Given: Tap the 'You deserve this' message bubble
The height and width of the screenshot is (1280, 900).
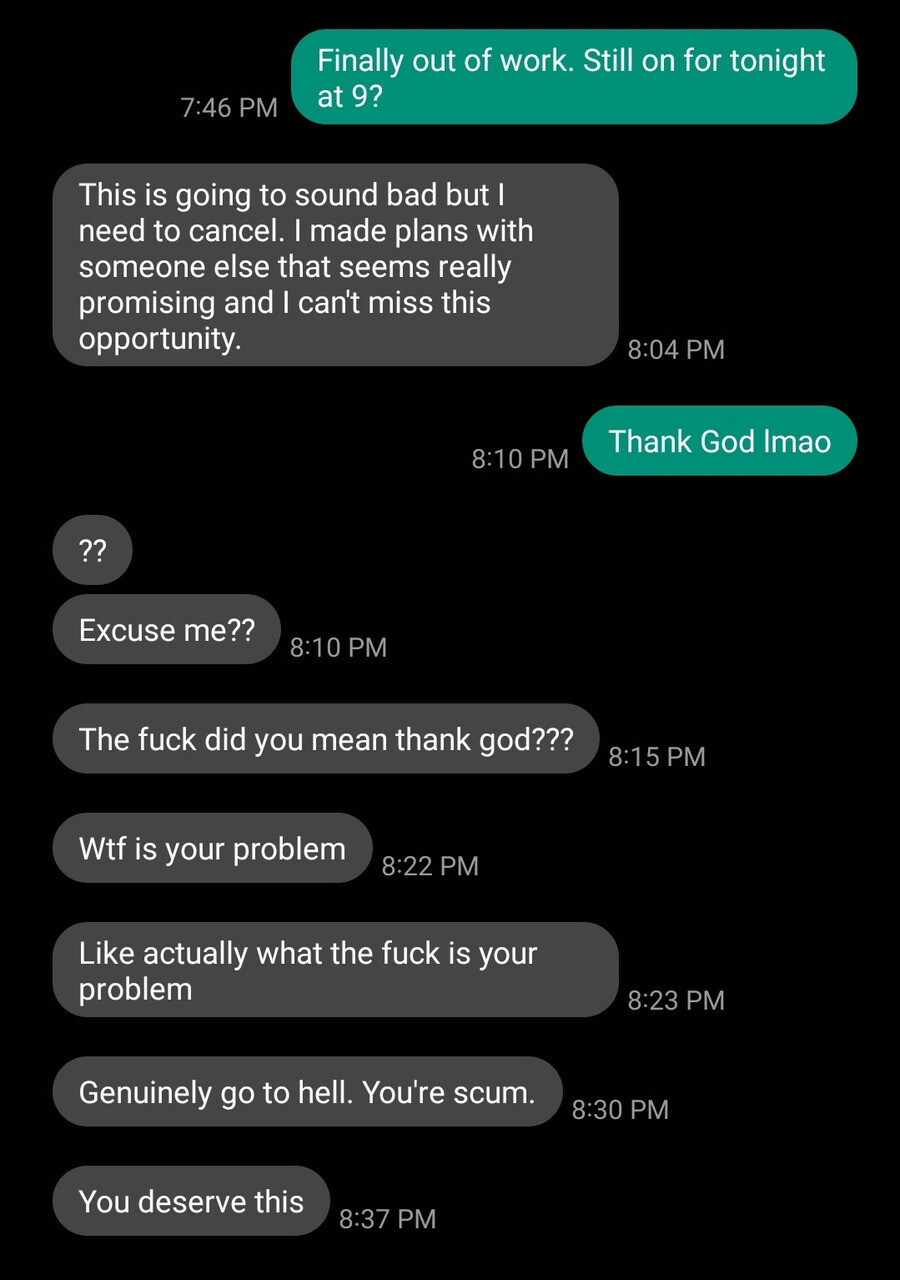Looking at the screenshot, I should pos(191,1201).
